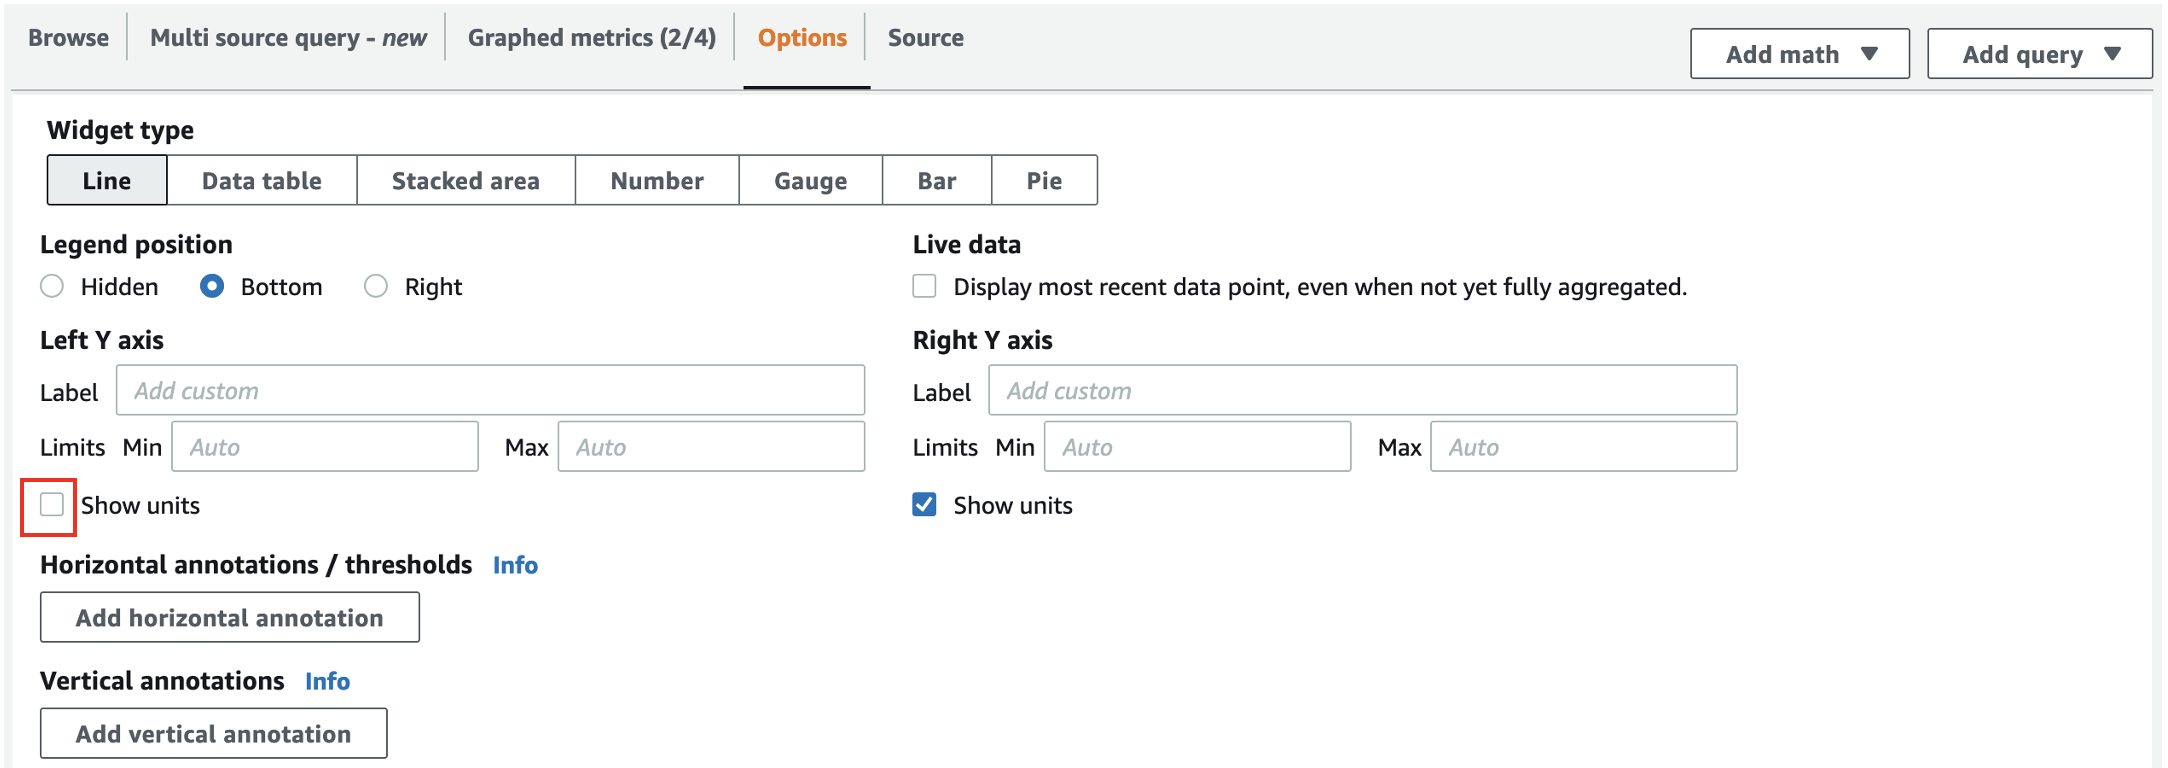
Task: Enable Live data display checkbox
Action: (x=925, y=287)
